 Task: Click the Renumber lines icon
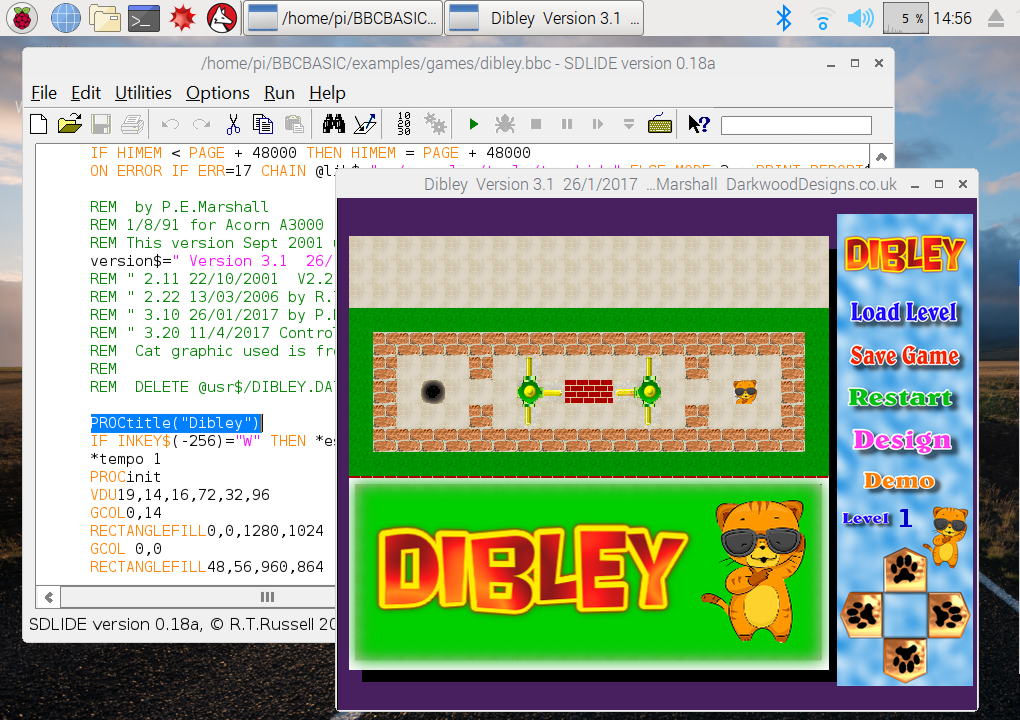tap(404, 124)
